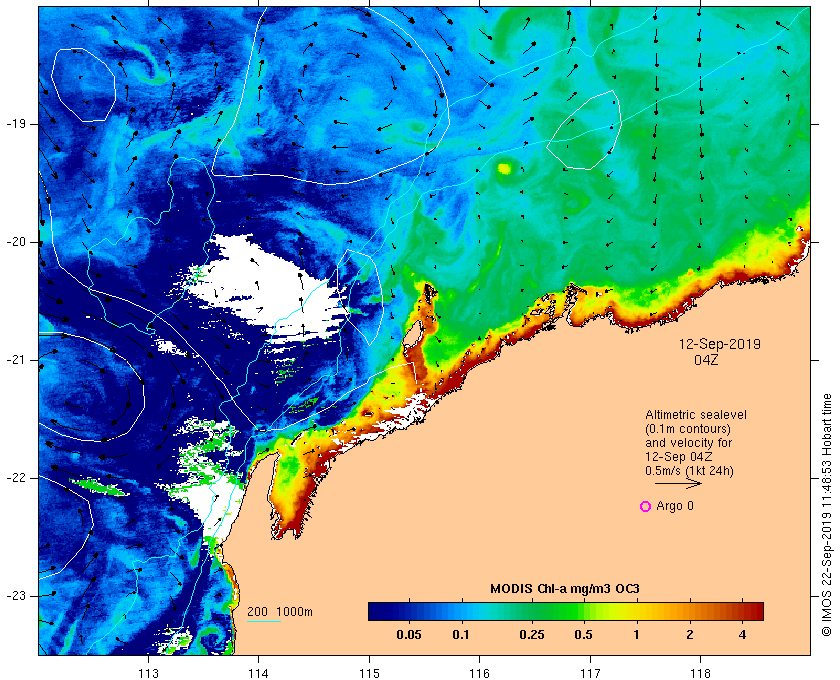This screenshot has width=840, height=680.
Task: Click the '-21' latitude axis label
Action: pyautogui.click(x=16, y=360)
